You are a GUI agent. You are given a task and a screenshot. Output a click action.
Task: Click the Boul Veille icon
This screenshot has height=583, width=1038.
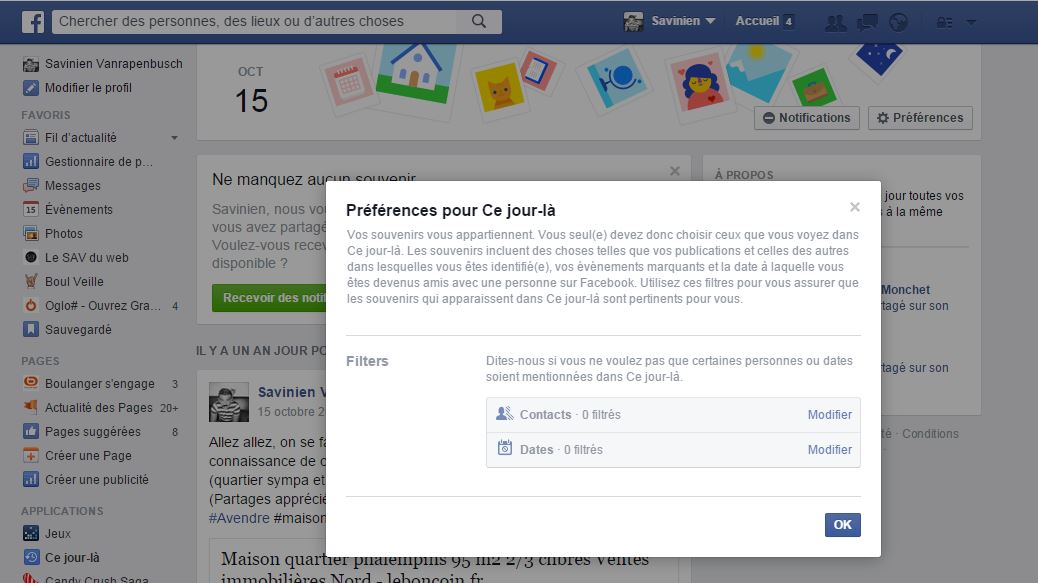30,281
